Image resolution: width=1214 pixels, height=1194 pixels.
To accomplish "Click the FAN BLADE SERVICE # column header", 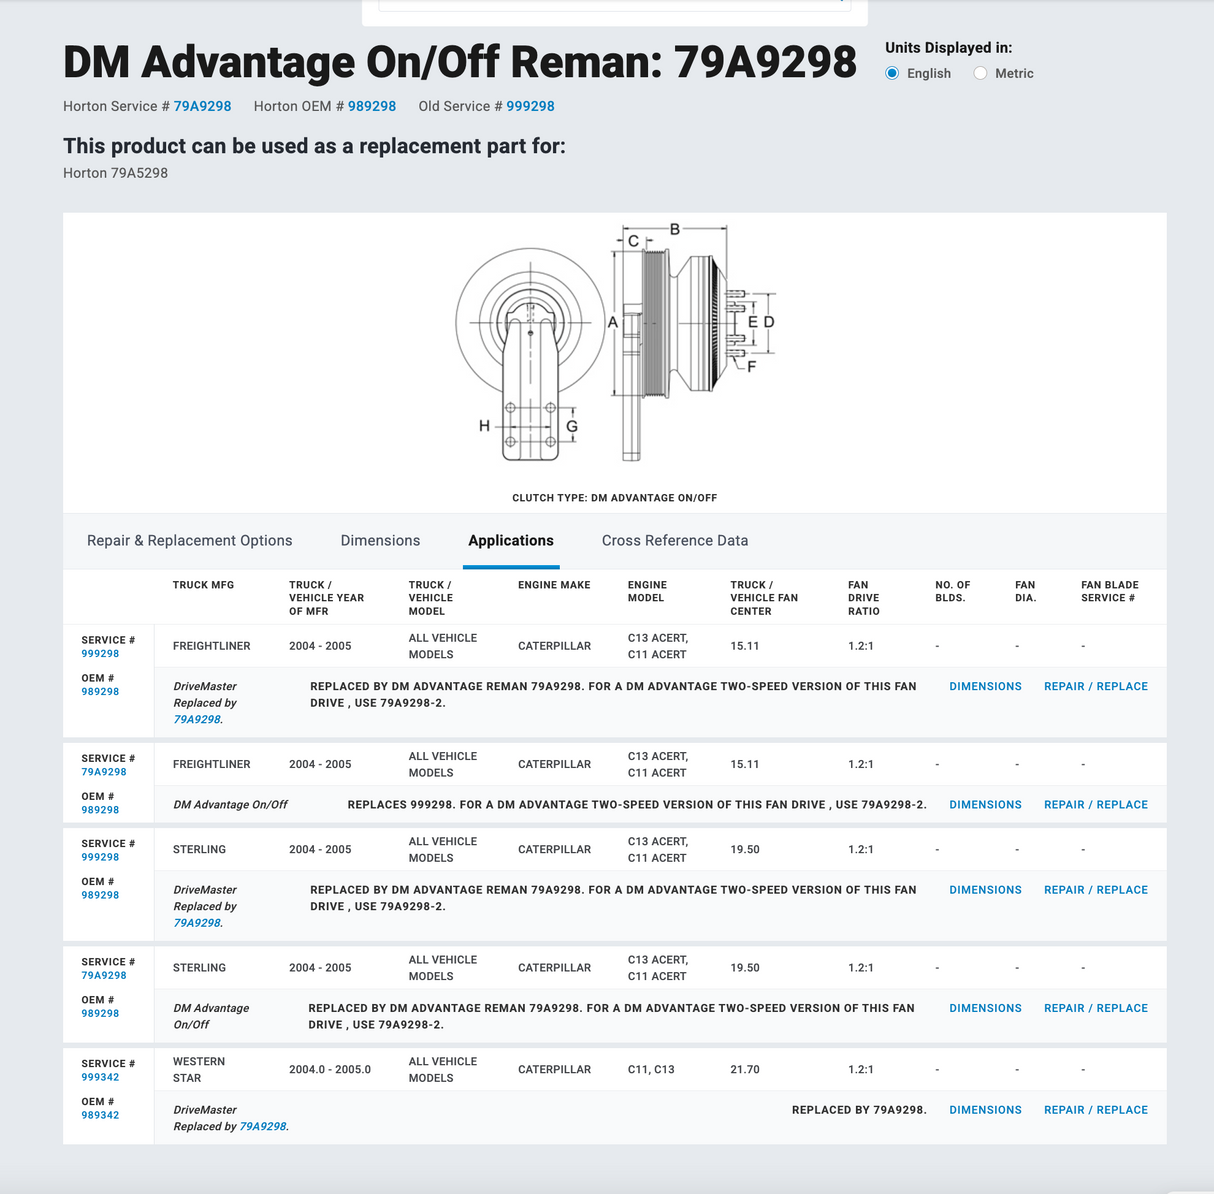I will pos(1109,591).
